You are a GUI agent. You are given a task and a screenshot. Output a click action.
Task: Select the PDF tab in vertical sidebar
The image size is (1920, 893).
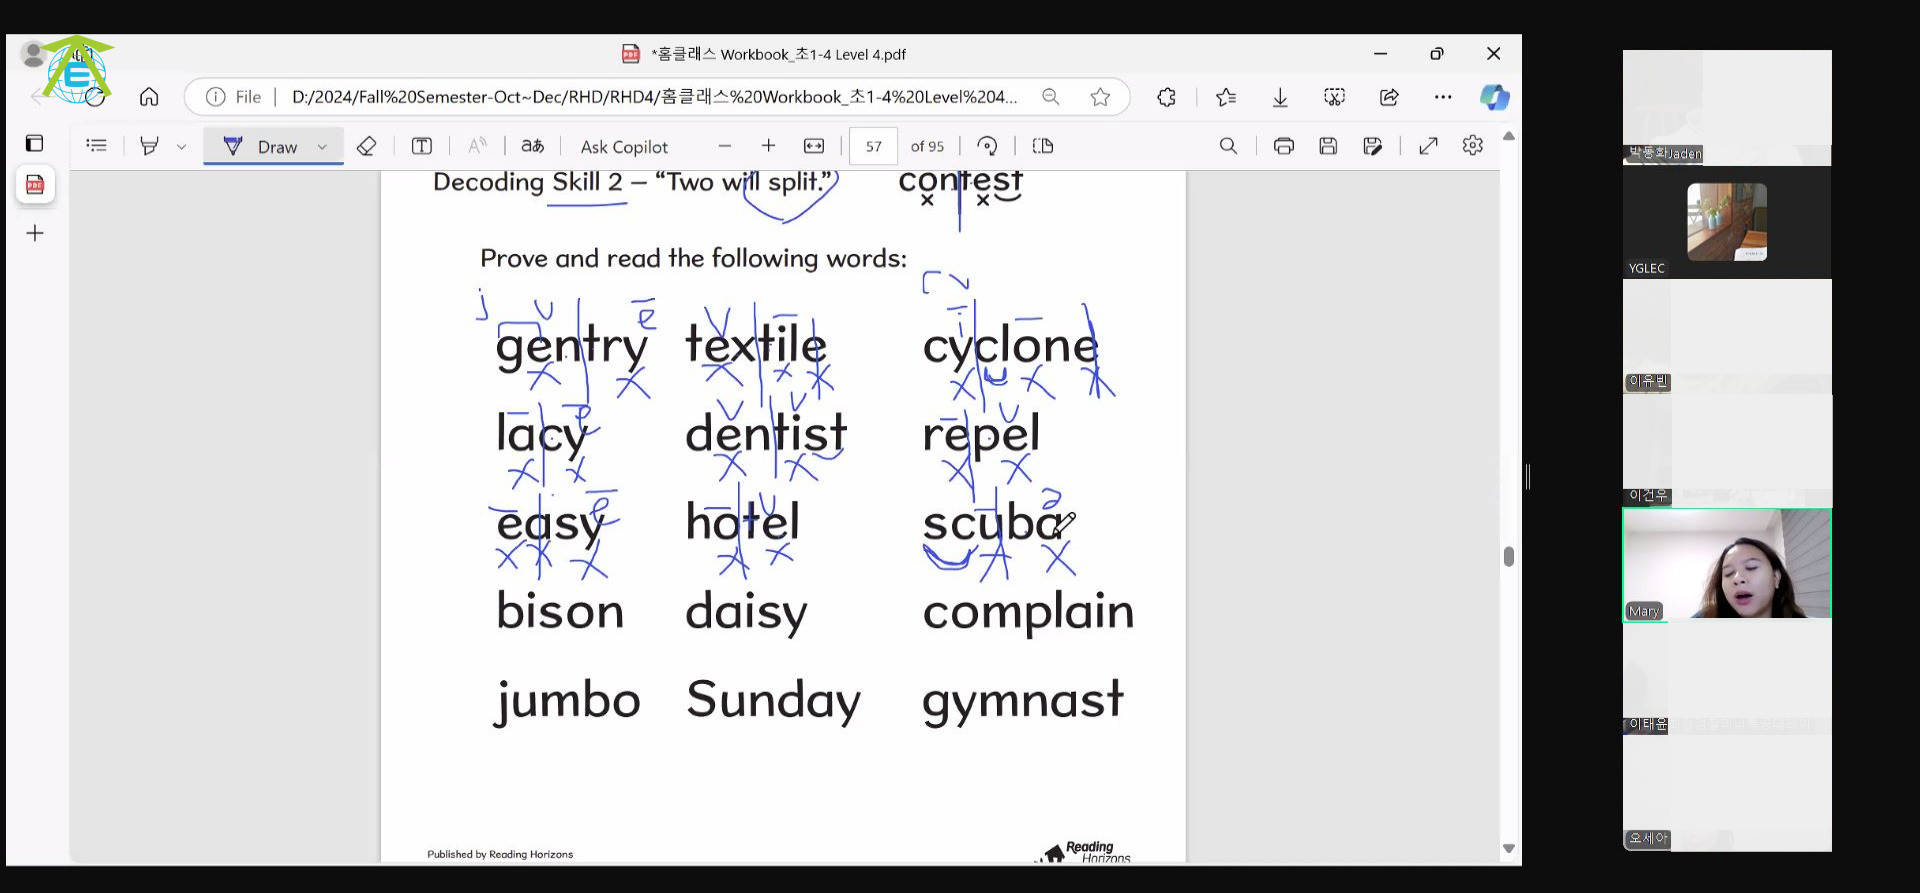(35, 185)
